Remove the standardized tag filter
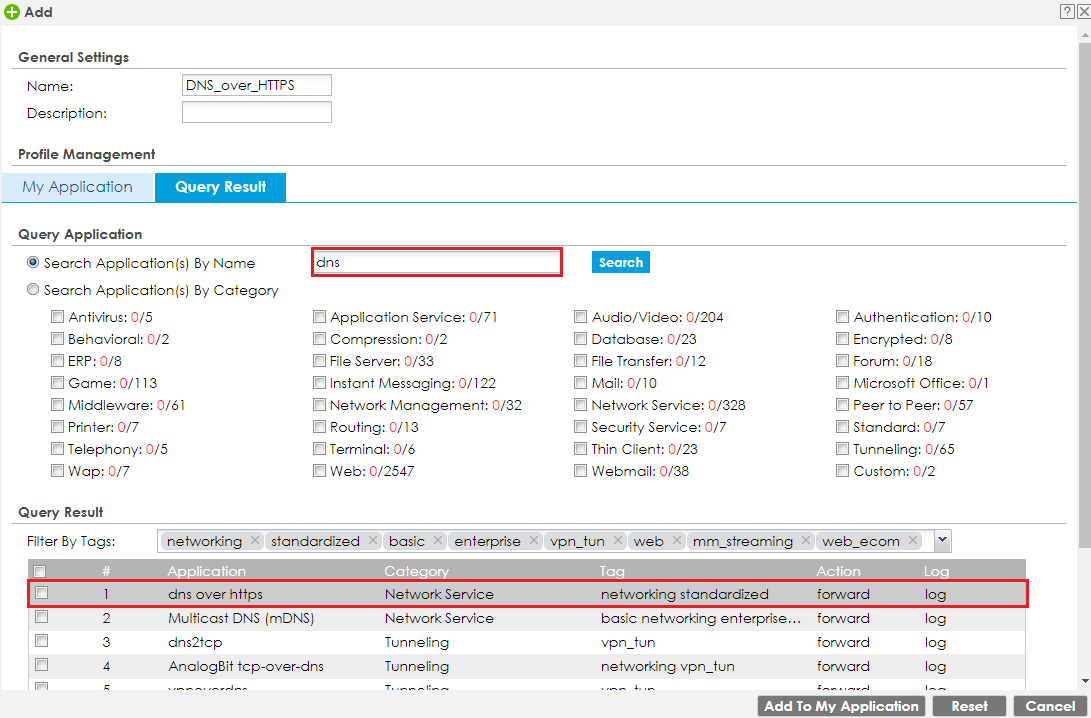This screenshot has width=1091, height=718. (x=373, y=541)
